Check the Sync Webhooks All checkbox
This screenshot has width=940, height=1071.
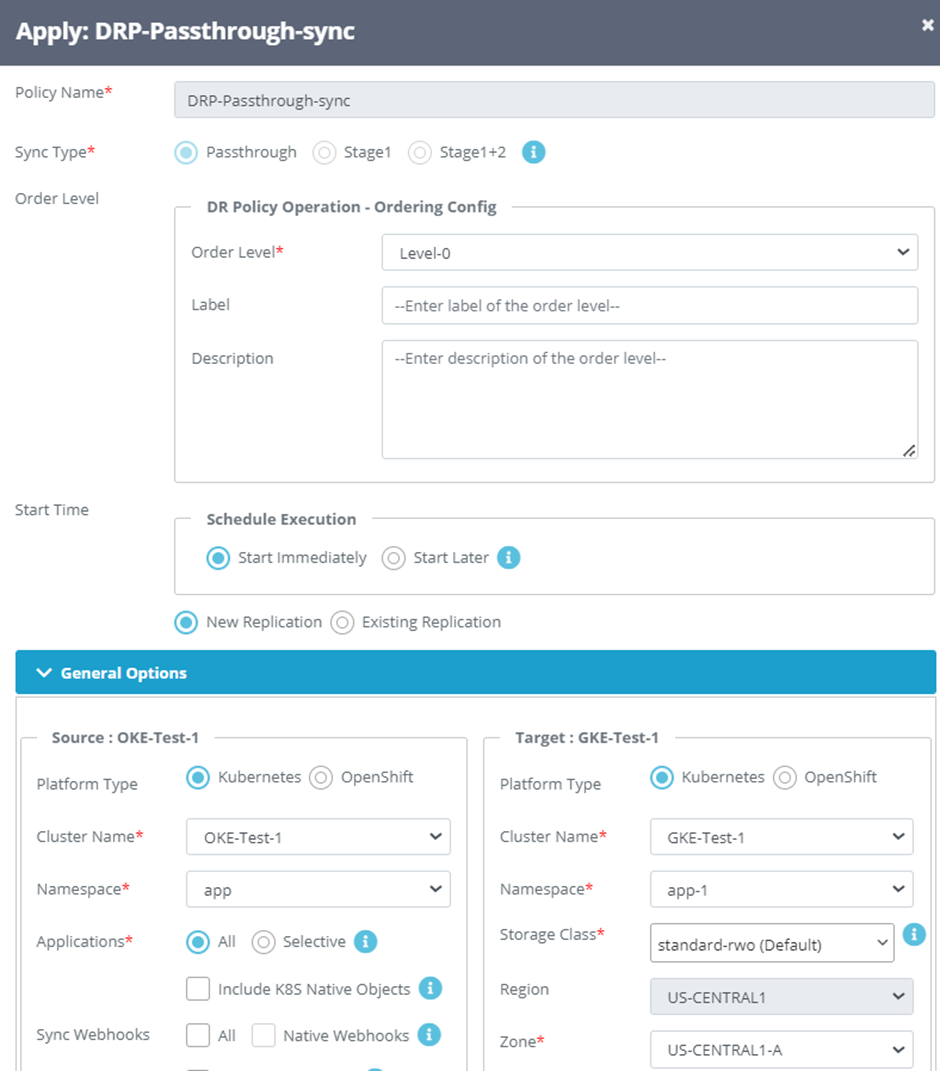click(198, 1035)
